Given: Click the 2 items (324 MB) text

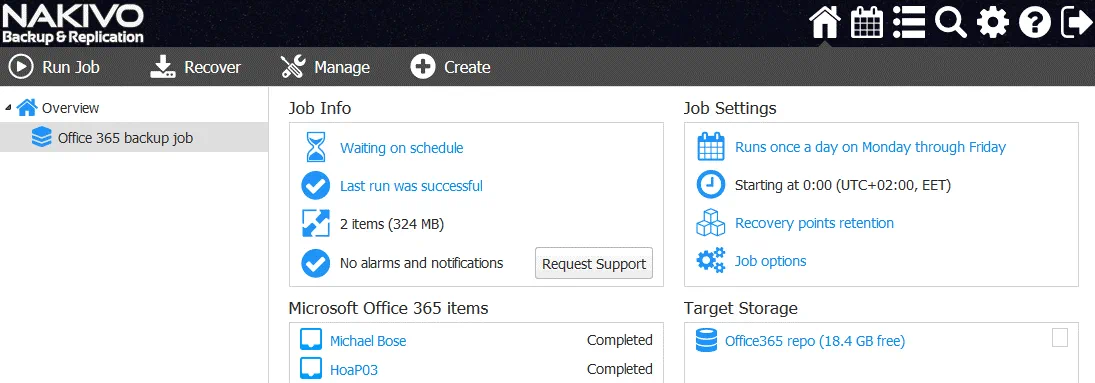Looking at the screenshot, I should point(392,224).
